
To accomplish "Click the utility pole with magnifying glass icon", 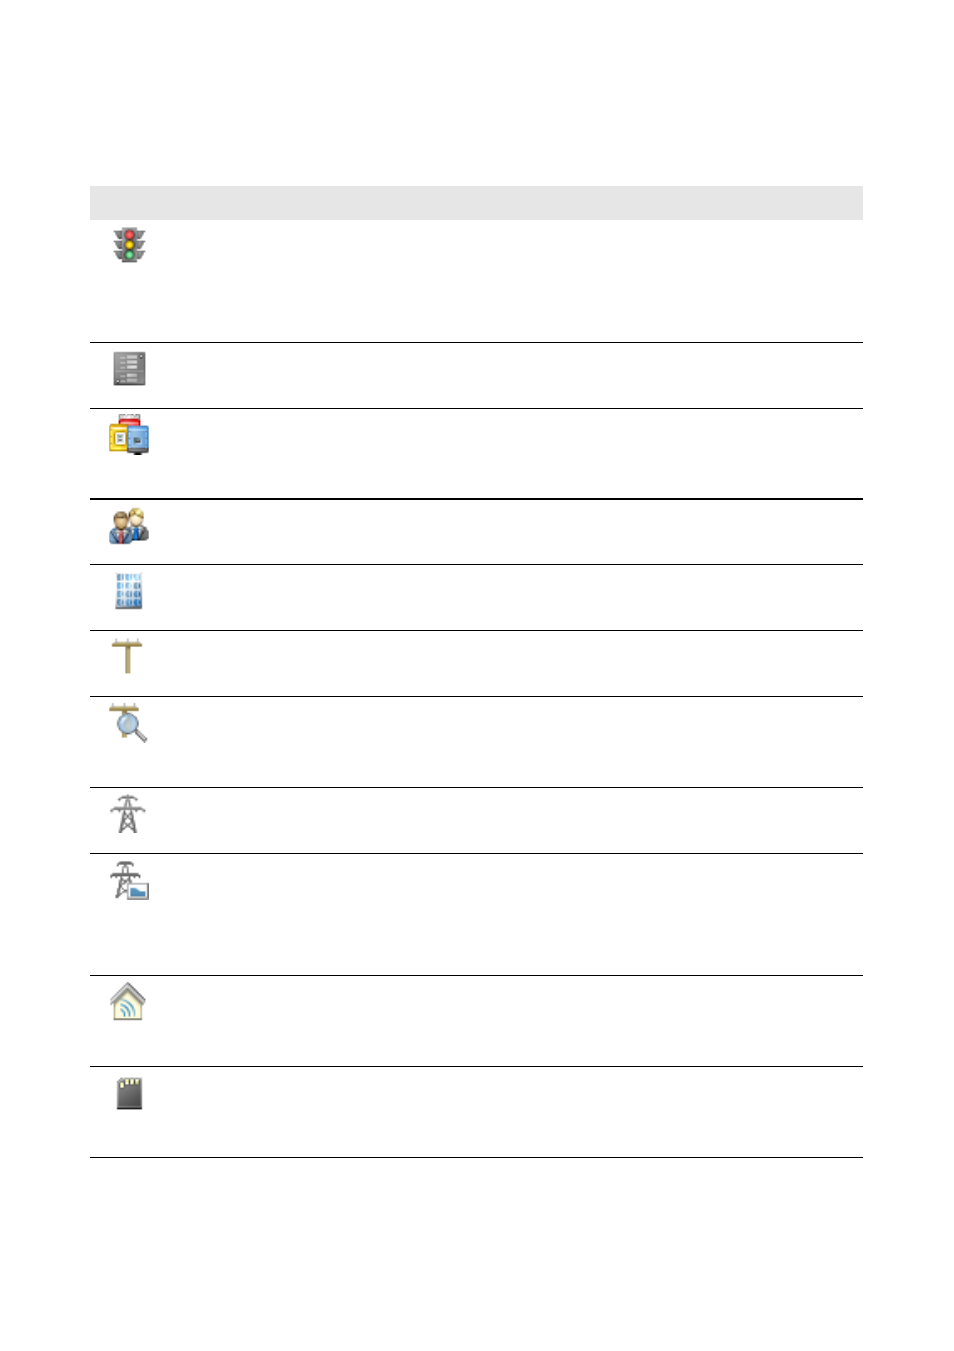I will click(129, 723).
